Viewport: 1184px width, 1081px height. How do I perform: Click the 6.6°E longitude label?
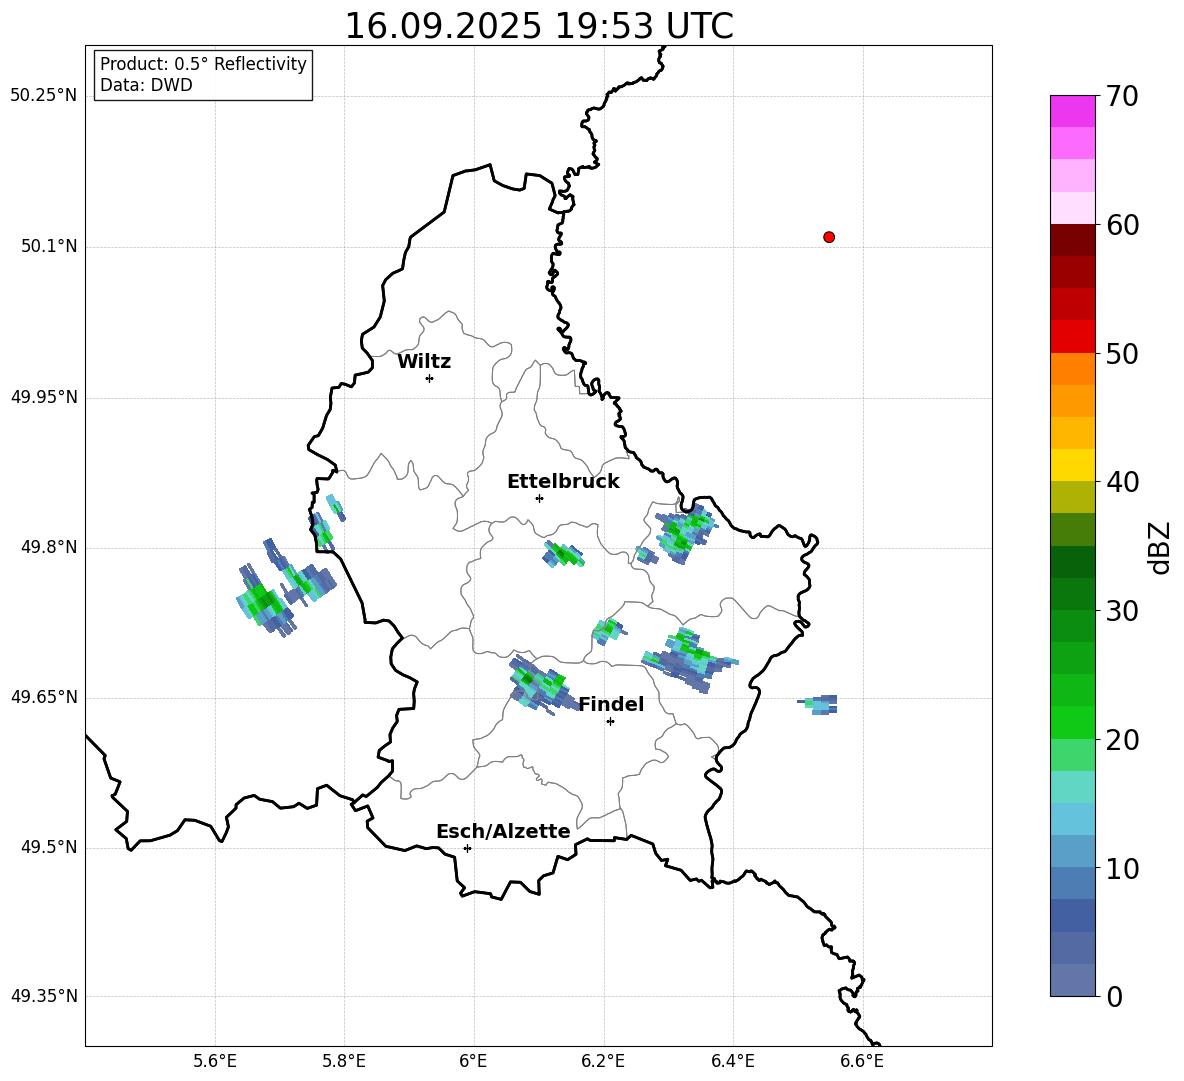862,1061
